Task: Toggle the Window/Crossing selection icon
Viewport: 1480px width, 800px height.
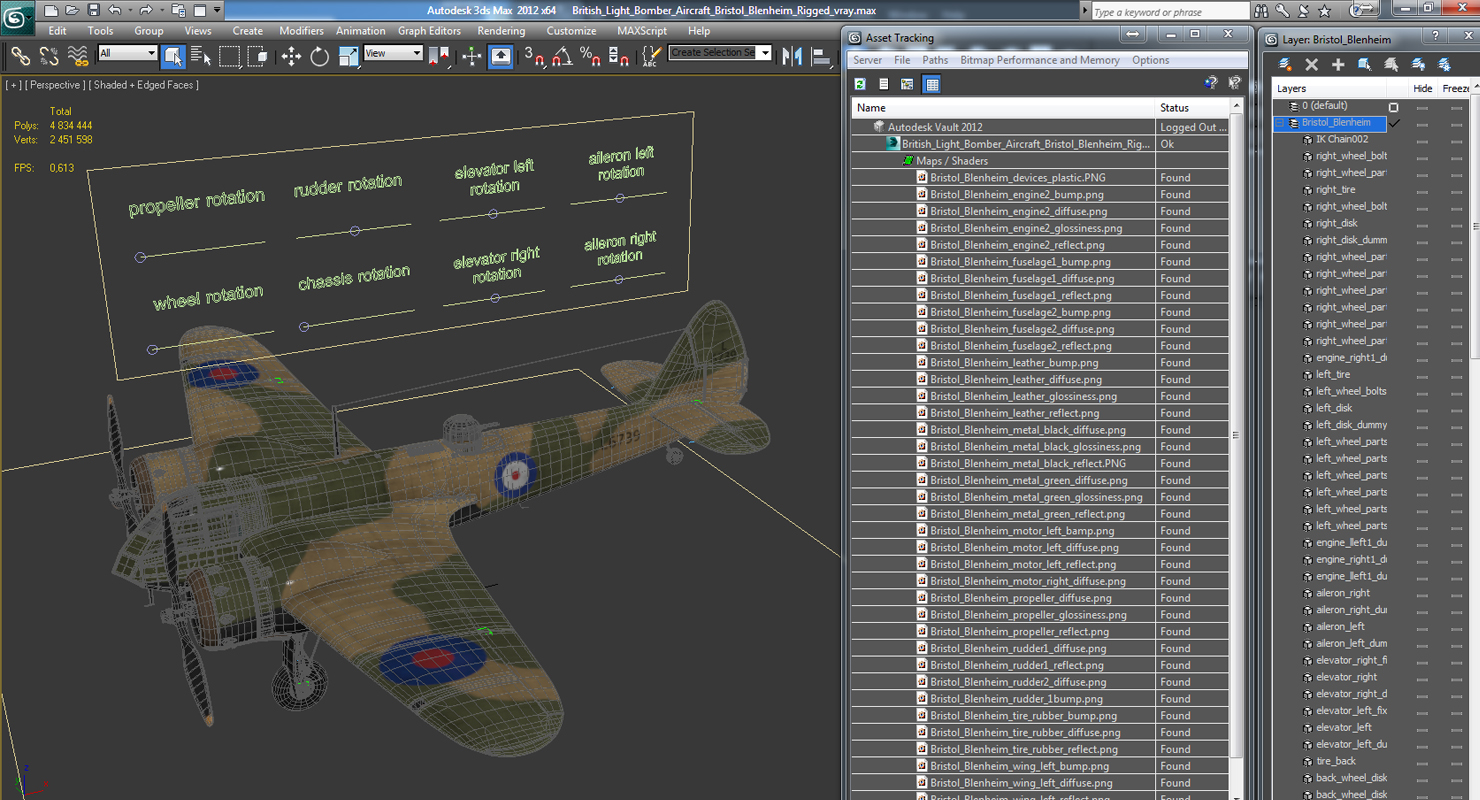Action: pyautogui.click(x=258, y=56)
